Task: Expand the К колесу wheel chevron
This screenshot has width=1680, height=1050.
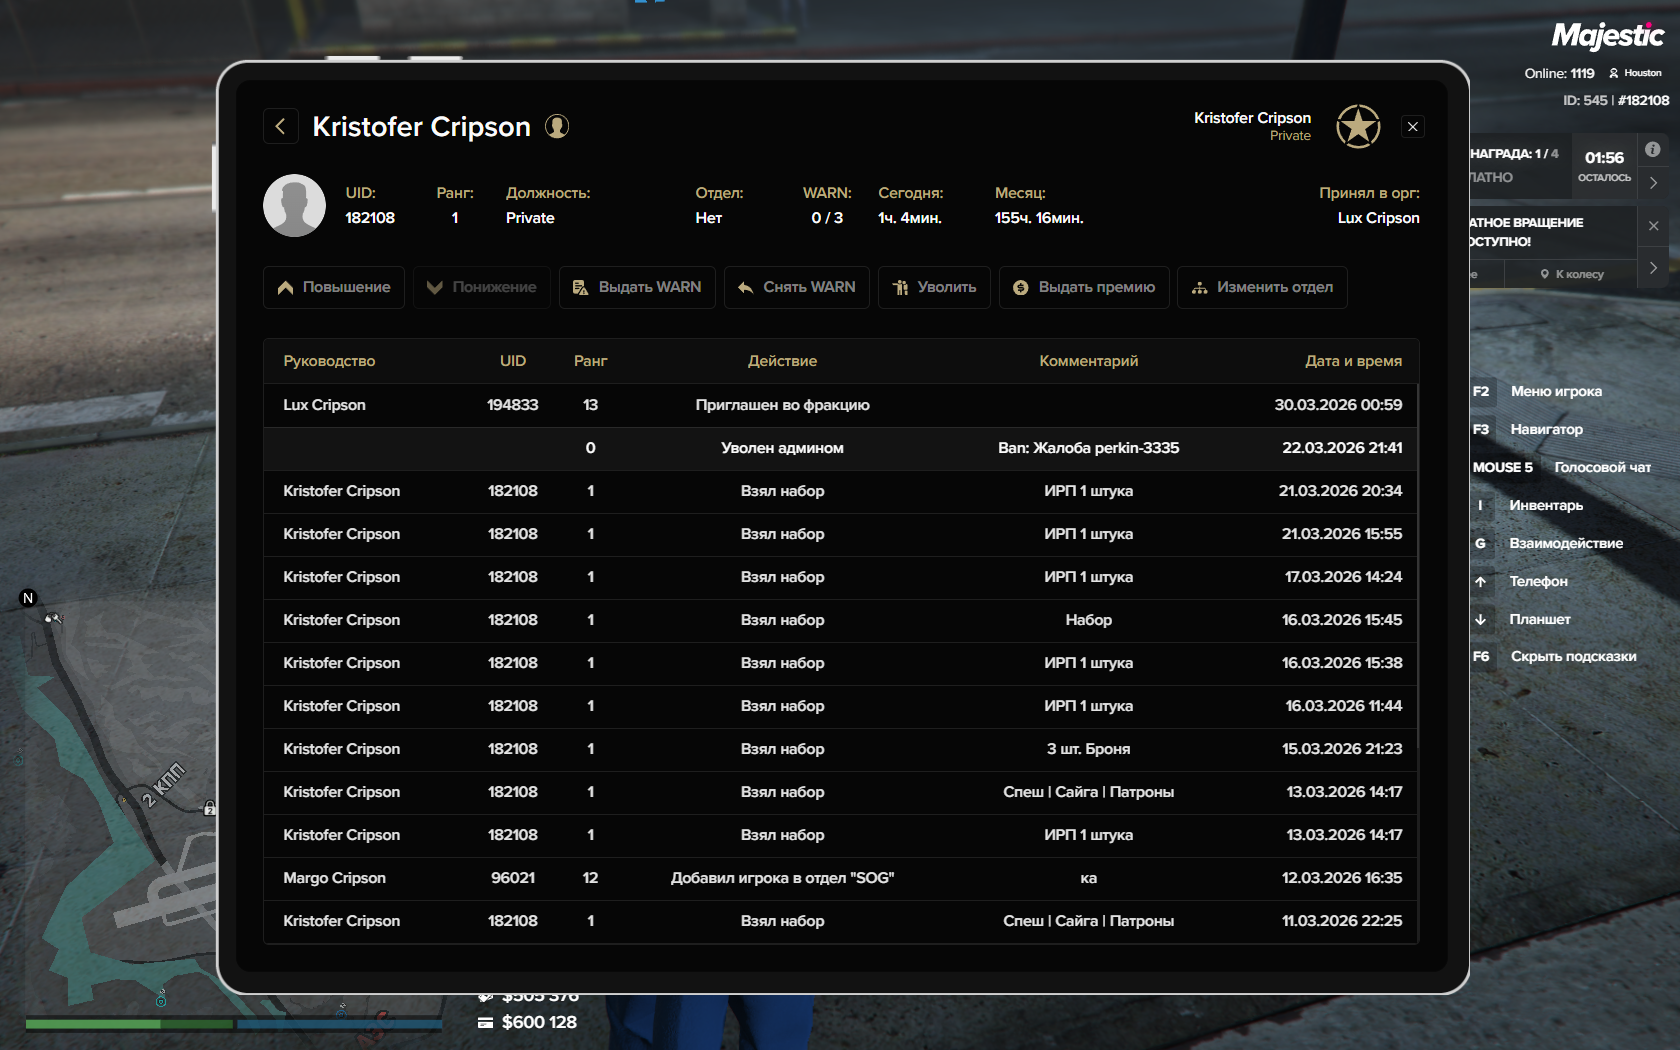Action: click(x=1653, y=268)
